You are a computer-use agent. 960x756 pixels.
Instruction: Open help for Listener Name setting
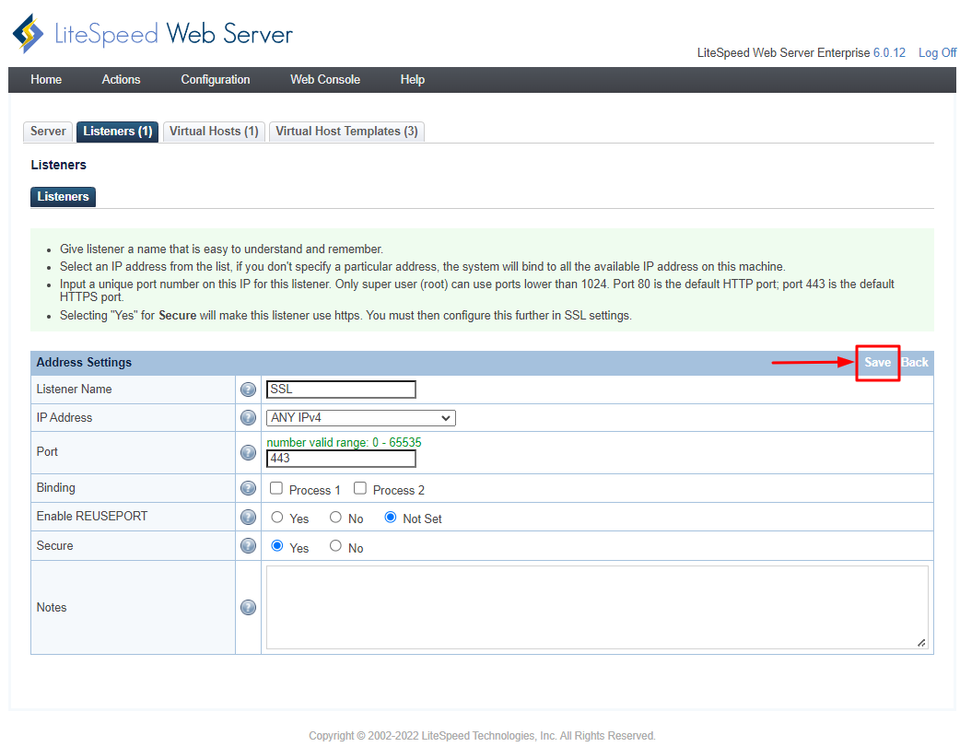point(248,389)
